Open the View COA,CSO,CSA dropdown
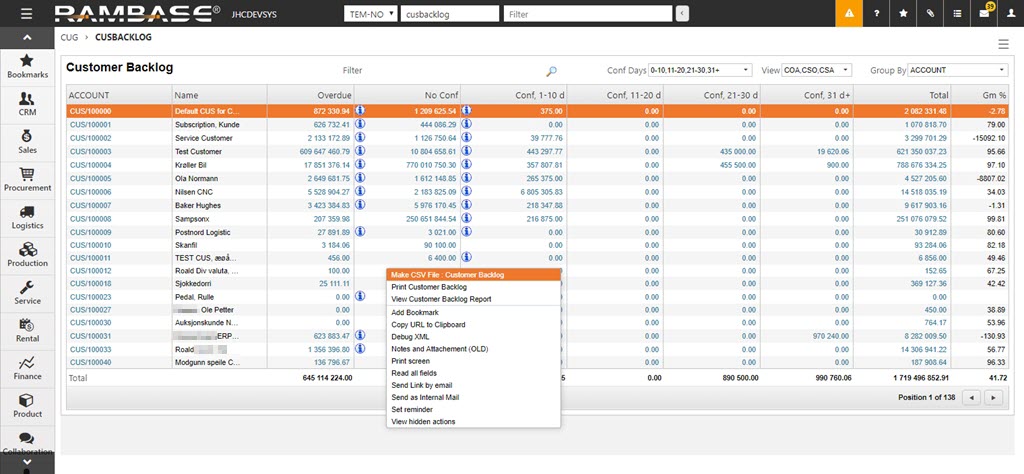This screenshot has width=1024, height=474. click(817, 70)
